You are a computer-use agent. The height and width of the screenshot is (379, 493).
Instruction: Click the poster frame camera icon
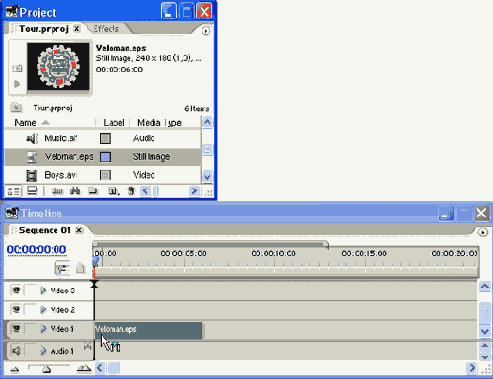tap(17, 69)
